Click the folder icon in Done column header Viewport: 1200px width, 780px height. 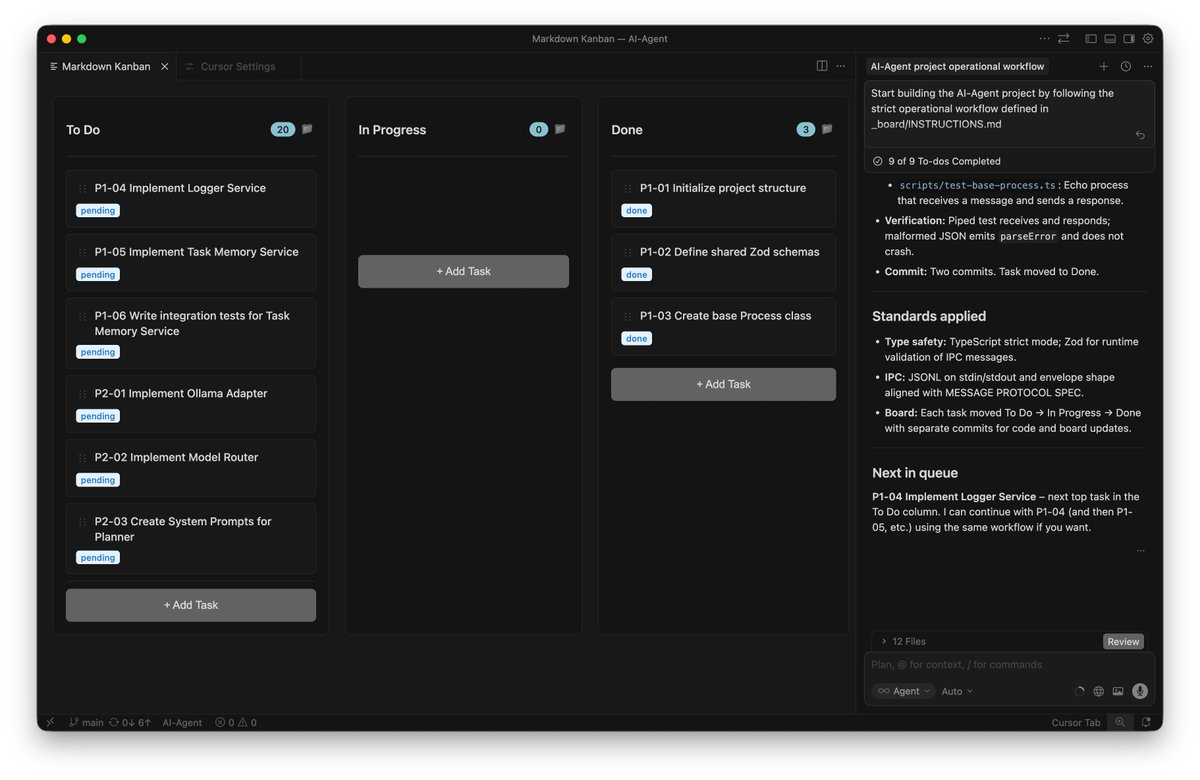(827, 129)
